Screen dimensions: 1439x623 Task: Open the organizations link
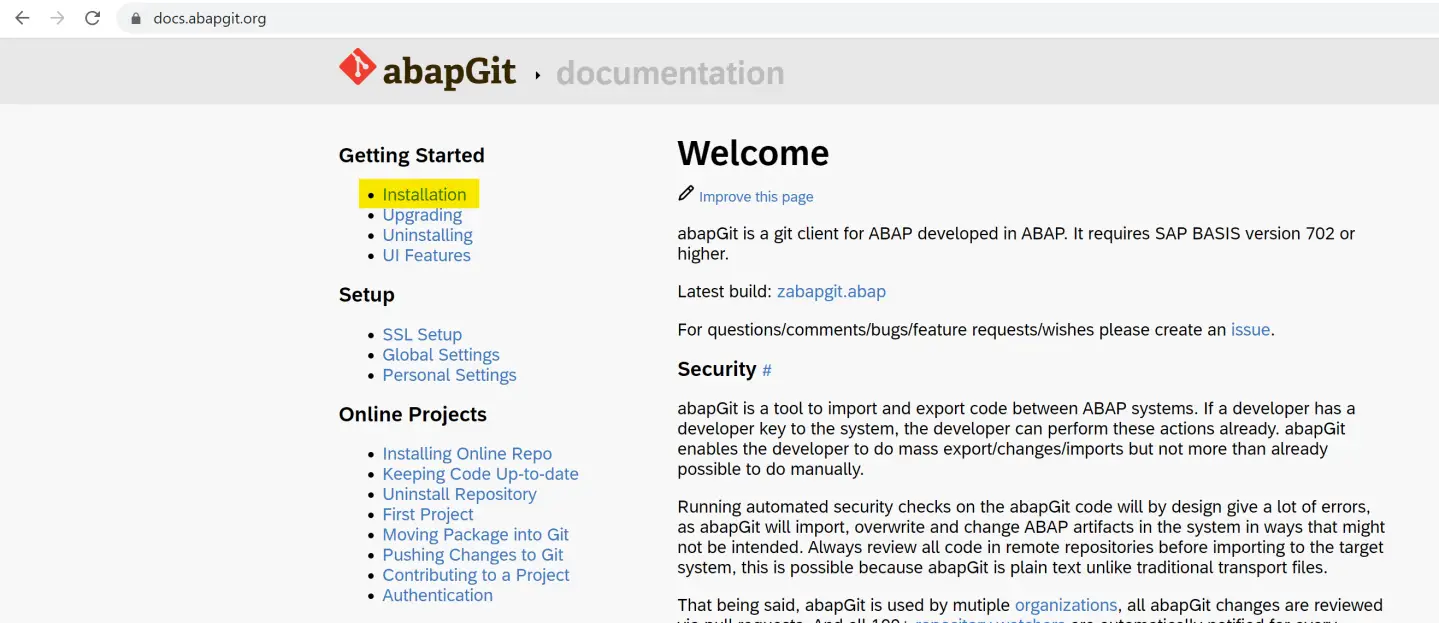1066,605
